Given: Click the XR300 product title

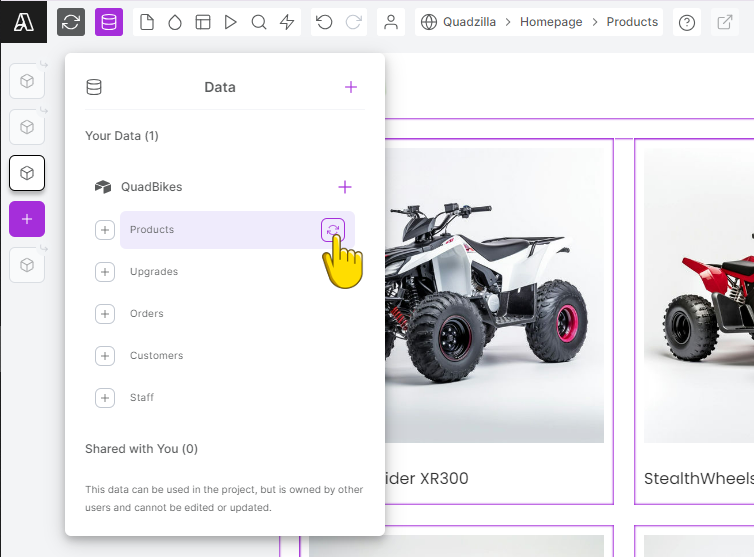Looking at the screenshot, I should coord(426,479).
